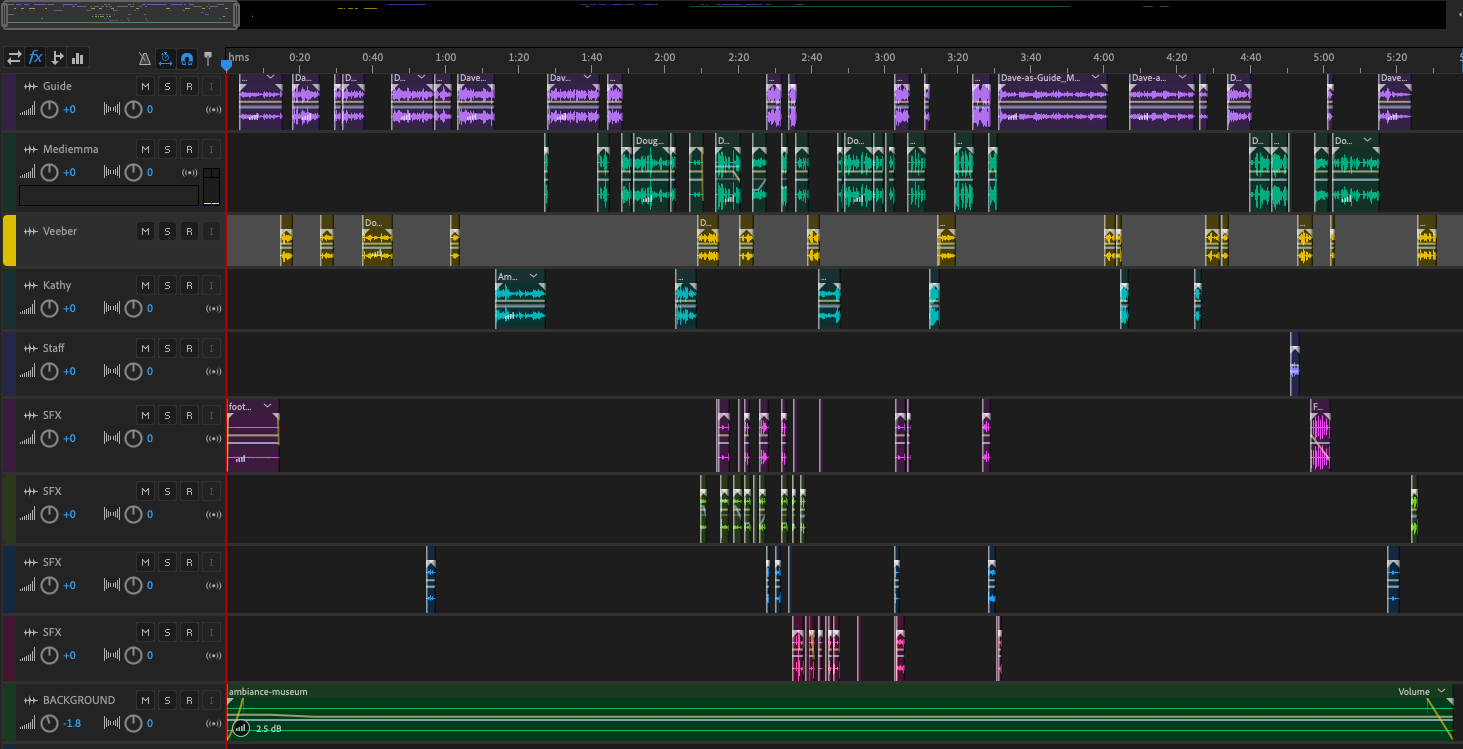Open the footsteps clip dropdown arrow
This screenshot has height=749, width=1463.
(268, 406)
